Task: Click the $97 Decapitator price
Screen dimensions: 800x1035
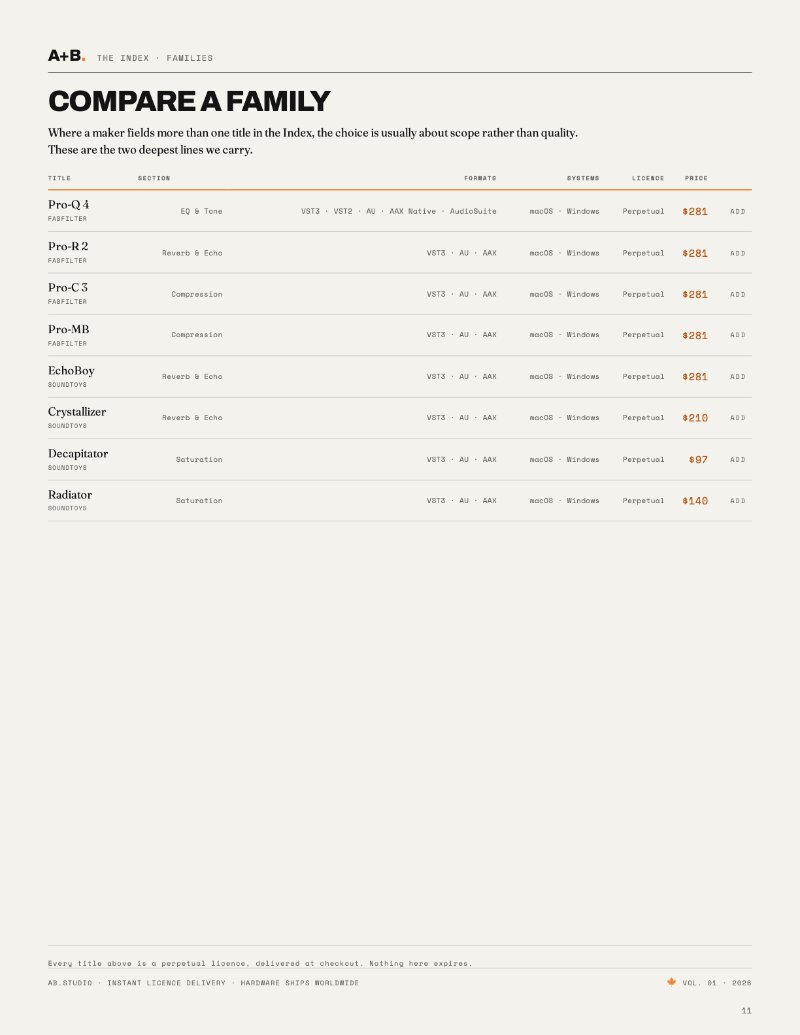Action: 698,459
